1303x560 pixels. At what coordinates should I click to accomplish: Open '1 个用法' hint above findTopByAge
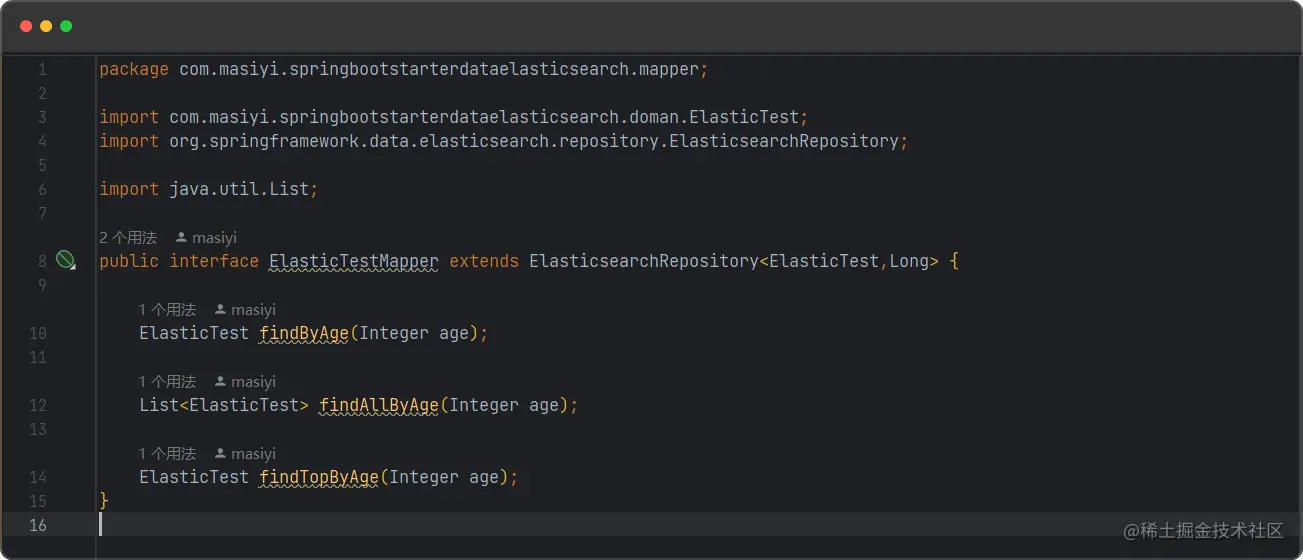coord(167,454)
